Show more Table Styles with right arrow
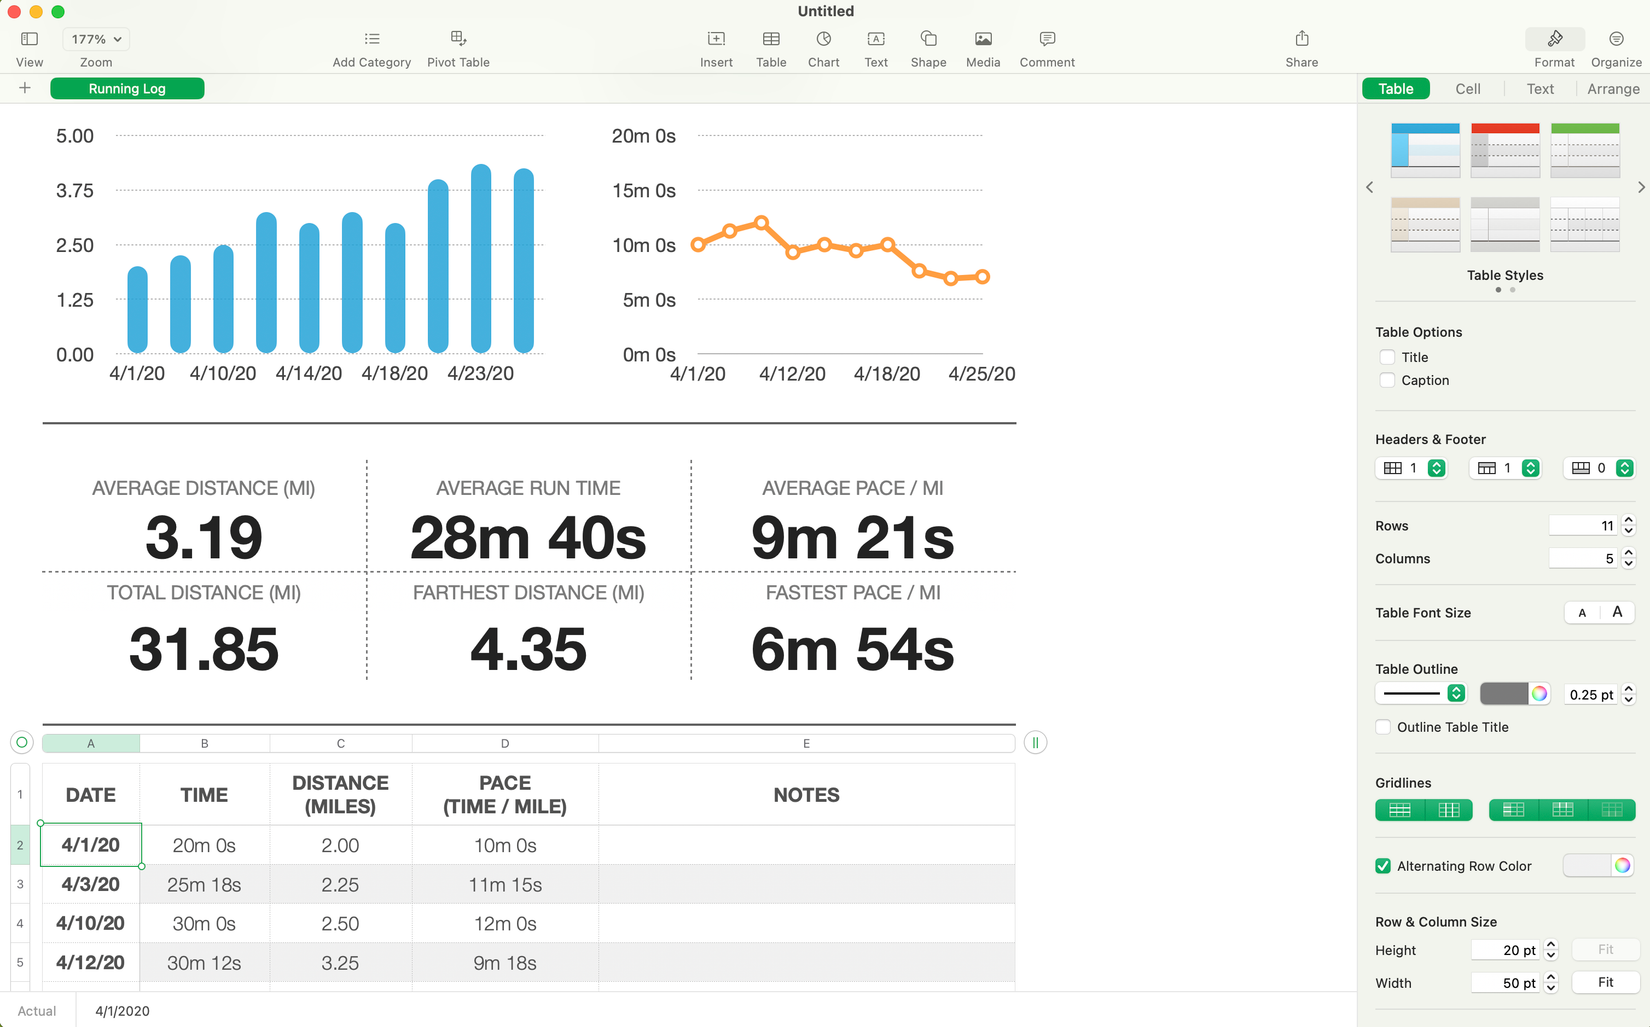The height and width of the screenshot is (1027, 1650). coord(1641,187)
